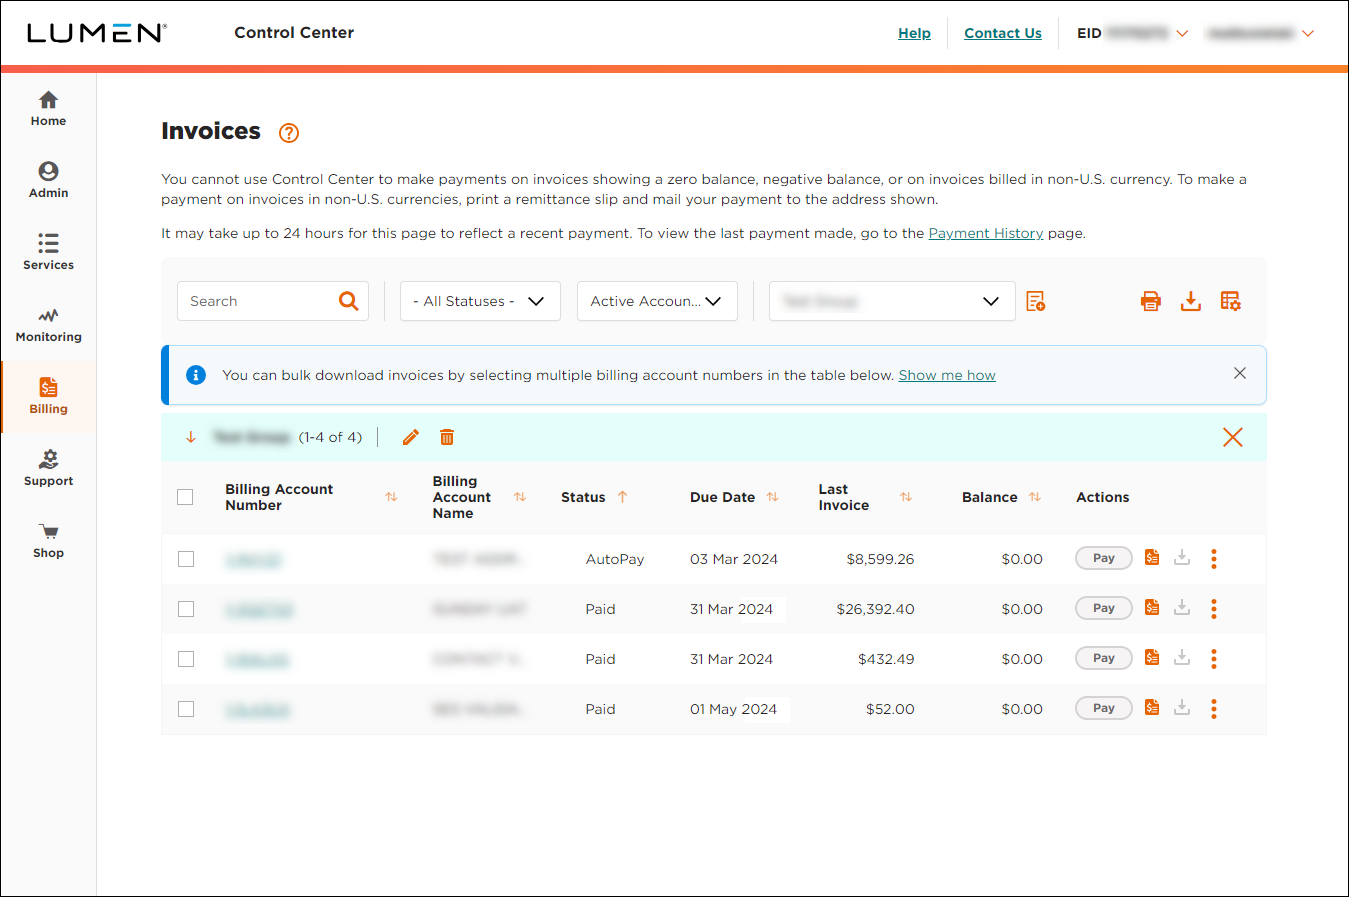1349x897 pixels.
Task: Go to Home in the sidebar
Action: click(48, 109)
